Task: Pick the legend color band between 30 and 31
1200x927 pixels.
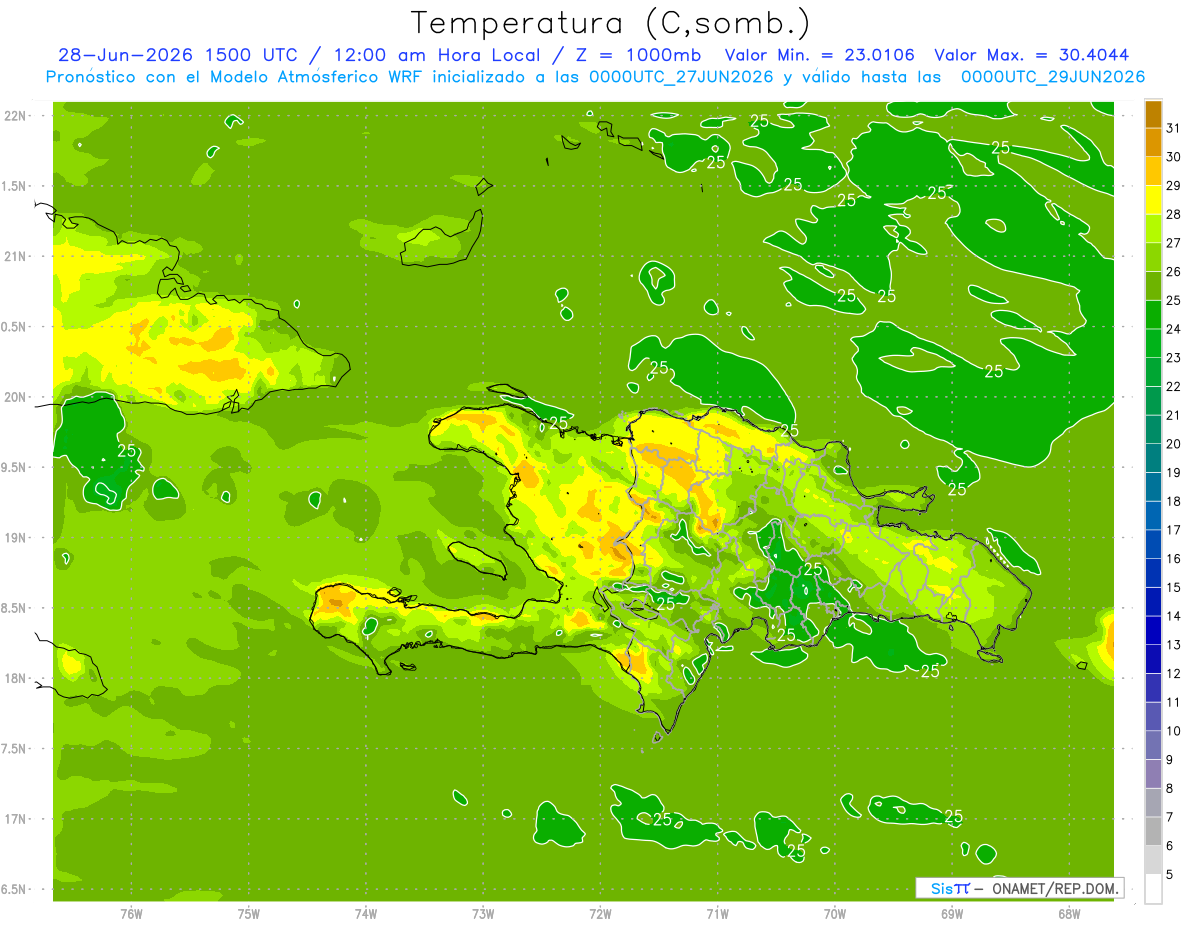Action: (1153, 143)
